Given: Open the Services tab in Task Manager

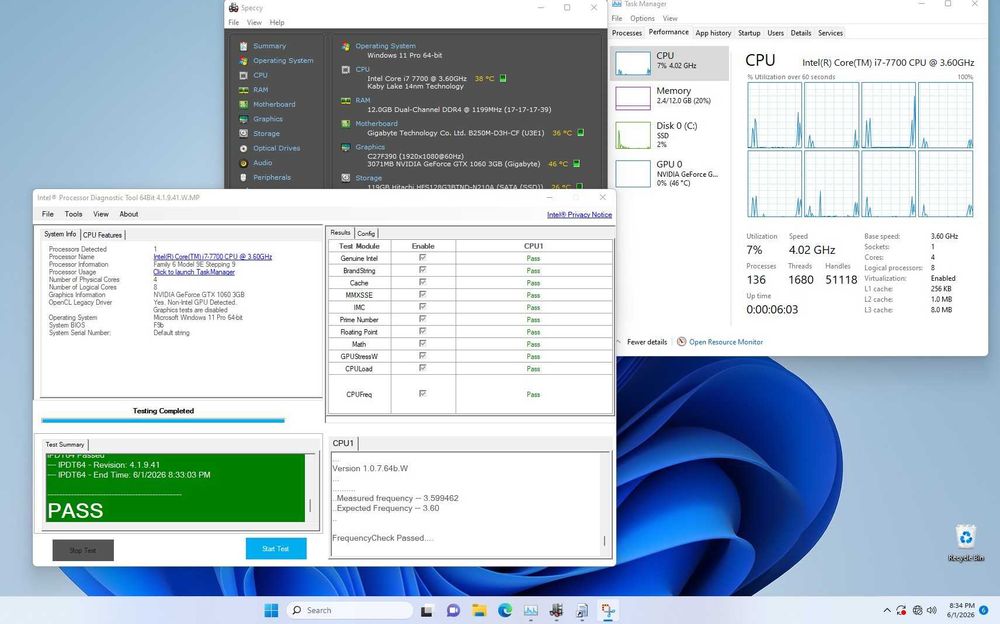Looking at the screenshot, I should click(x=830, y=33).
